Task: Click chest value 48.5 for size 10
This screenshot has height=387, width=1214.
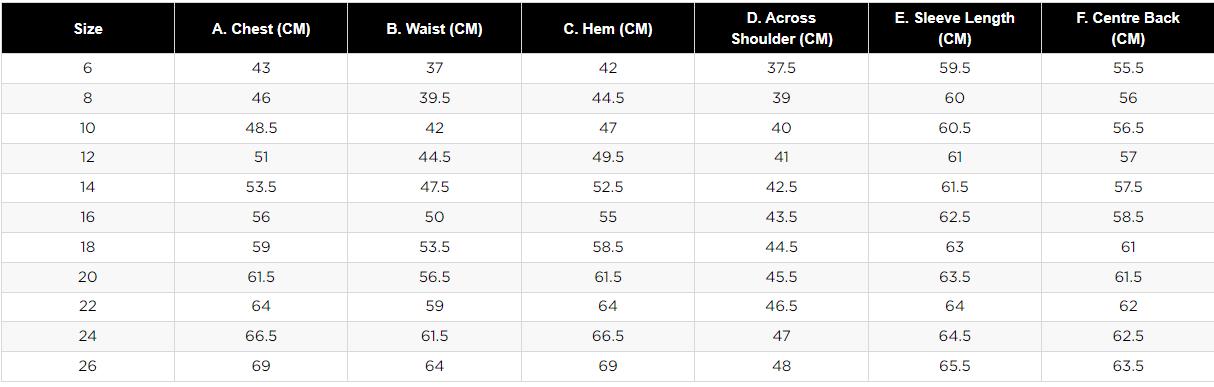Action: point(261,128)
